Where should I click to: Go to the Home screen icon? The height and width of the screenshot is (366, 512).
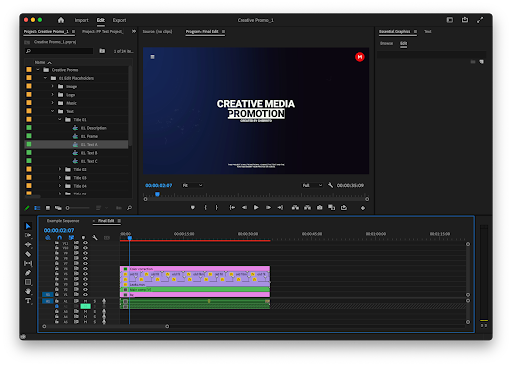pos(61,20)
